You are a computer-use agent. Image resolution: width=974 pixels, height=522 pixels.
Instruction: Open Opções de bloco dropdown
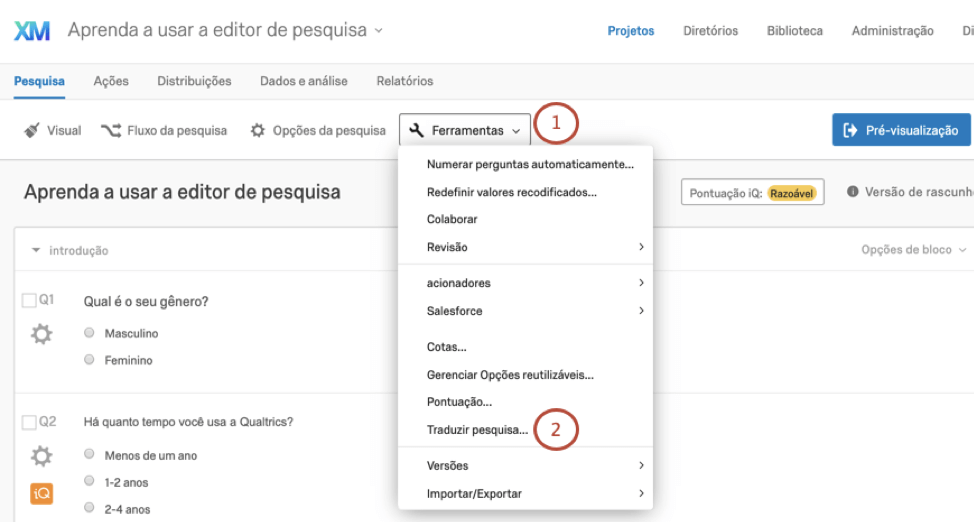[914, 250]
